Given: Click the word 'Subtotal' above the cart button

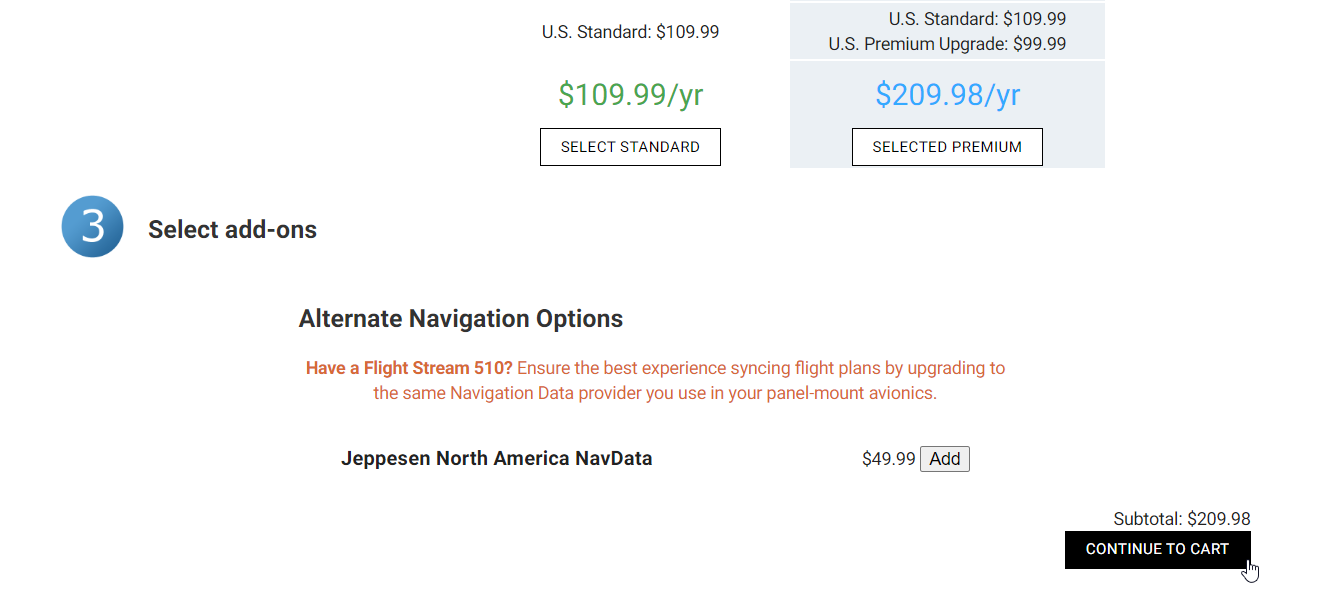Looking at the screenshot, I should tap(1146, 519).
